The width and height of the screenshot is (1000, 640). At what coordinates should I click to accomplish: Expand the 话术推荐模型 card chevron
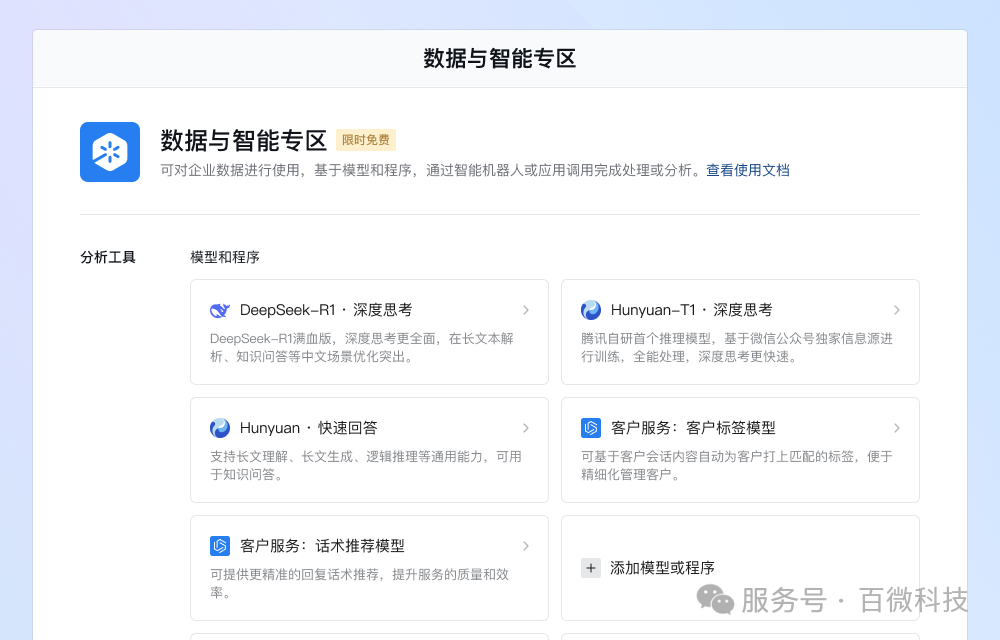pos(525,546)
